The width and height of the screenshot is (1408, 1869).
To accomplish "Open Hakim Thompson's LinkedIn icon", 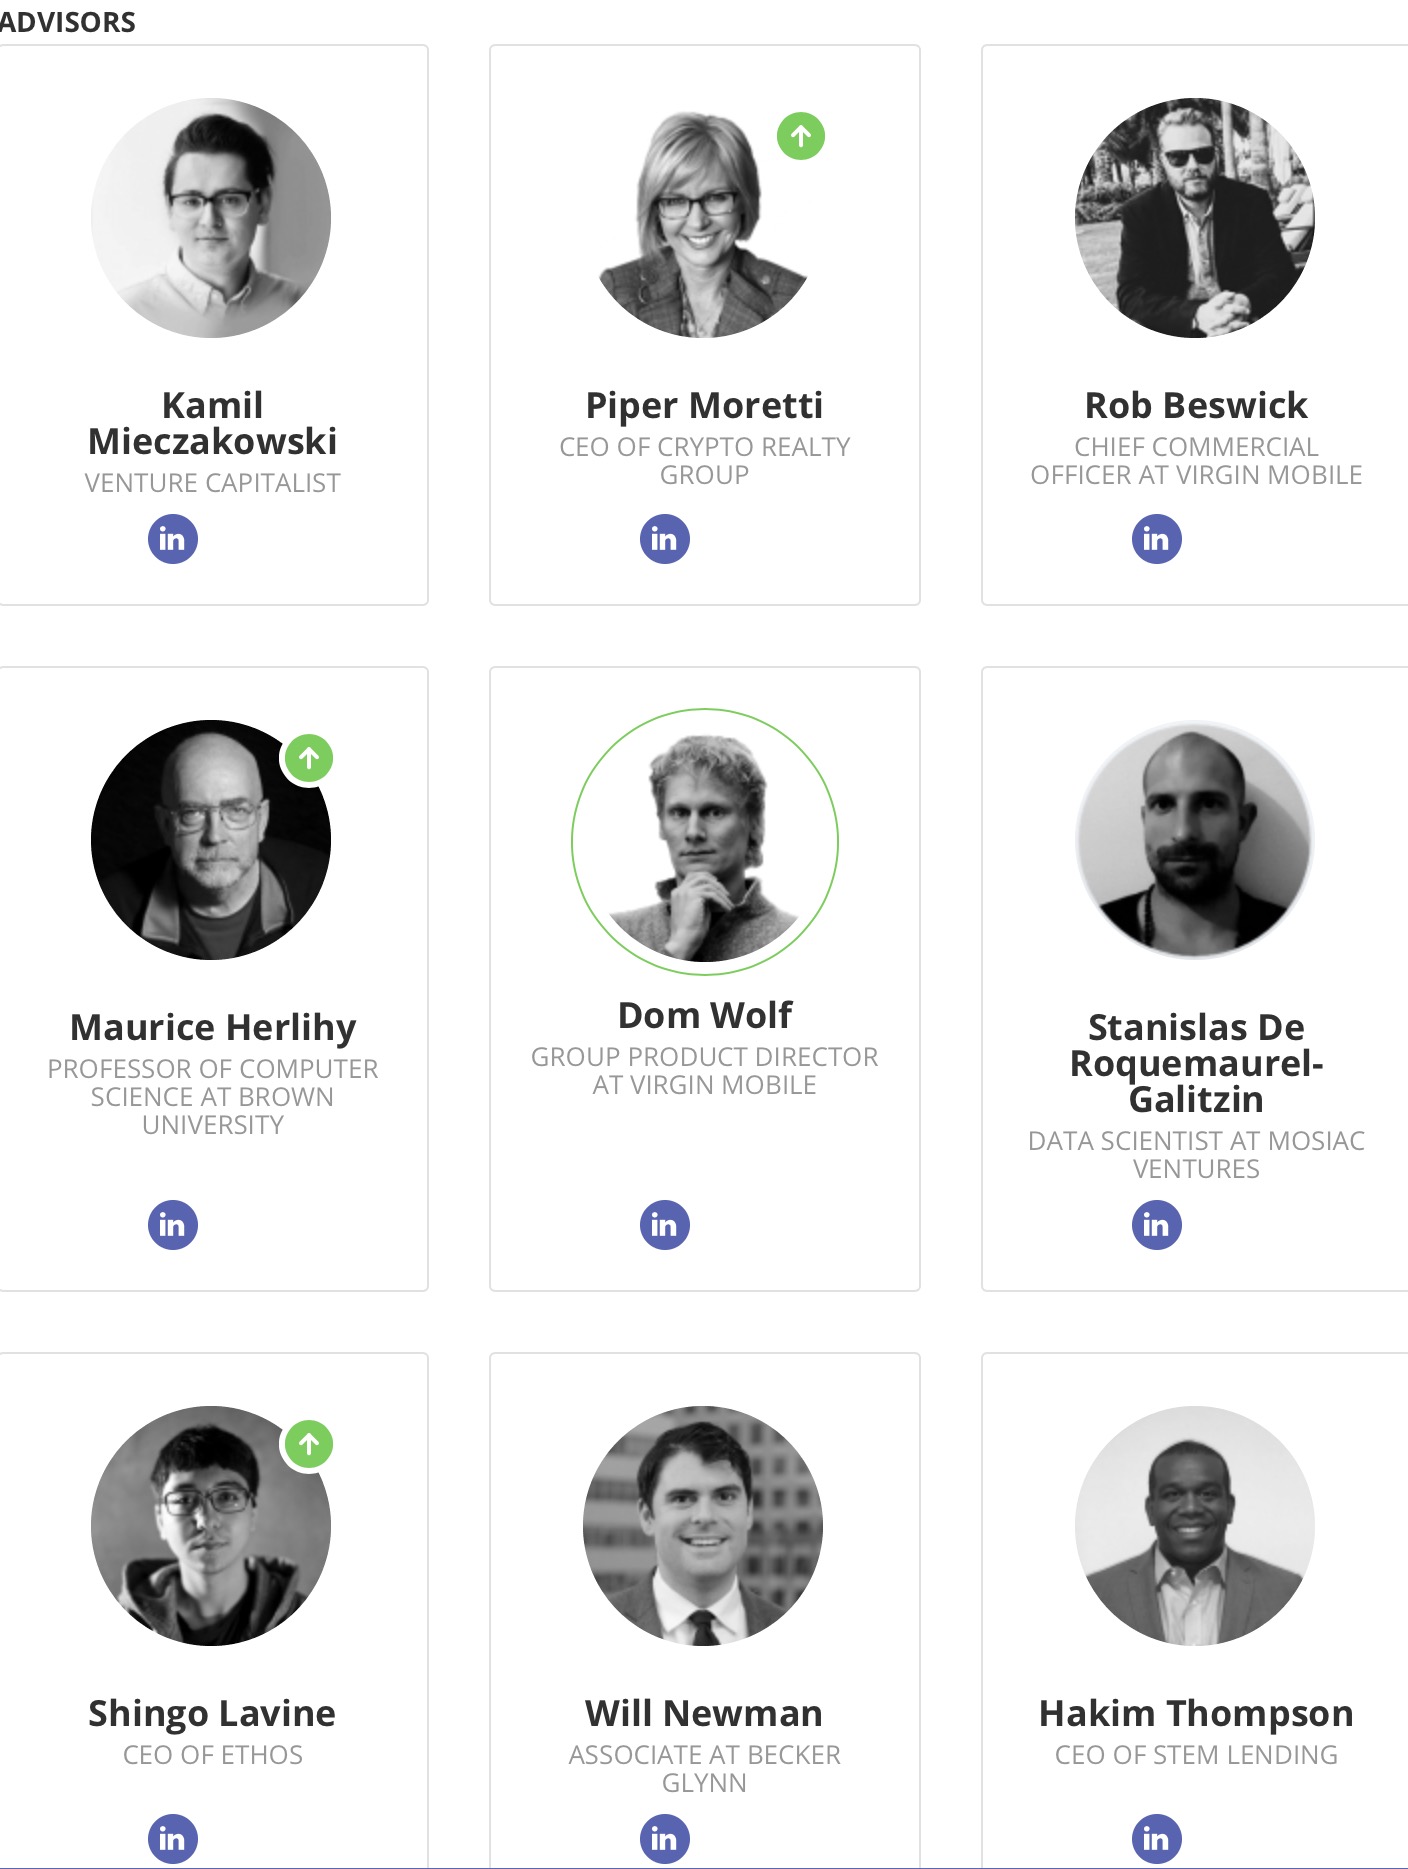I will [x=1157, y=1838].
